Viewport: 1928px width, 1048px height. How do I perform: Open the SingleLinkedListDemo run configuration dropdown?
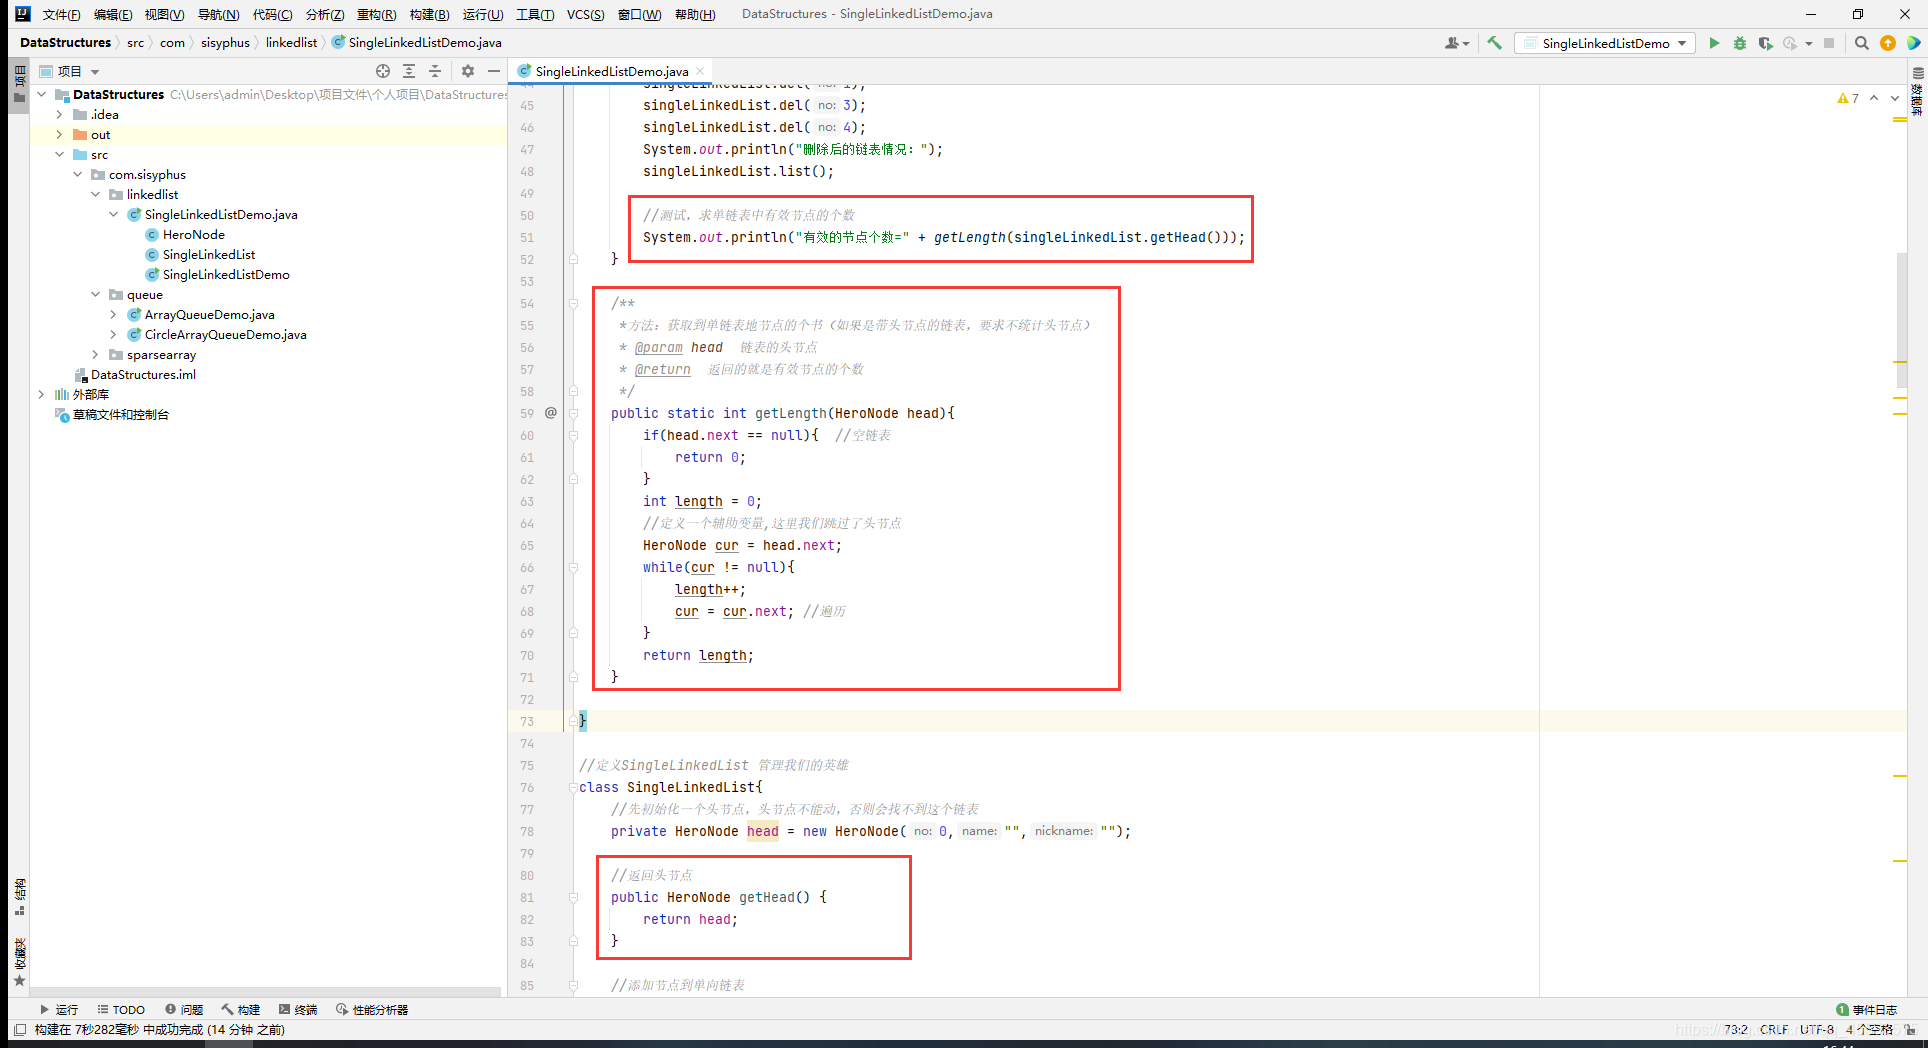click(1605, 43)
